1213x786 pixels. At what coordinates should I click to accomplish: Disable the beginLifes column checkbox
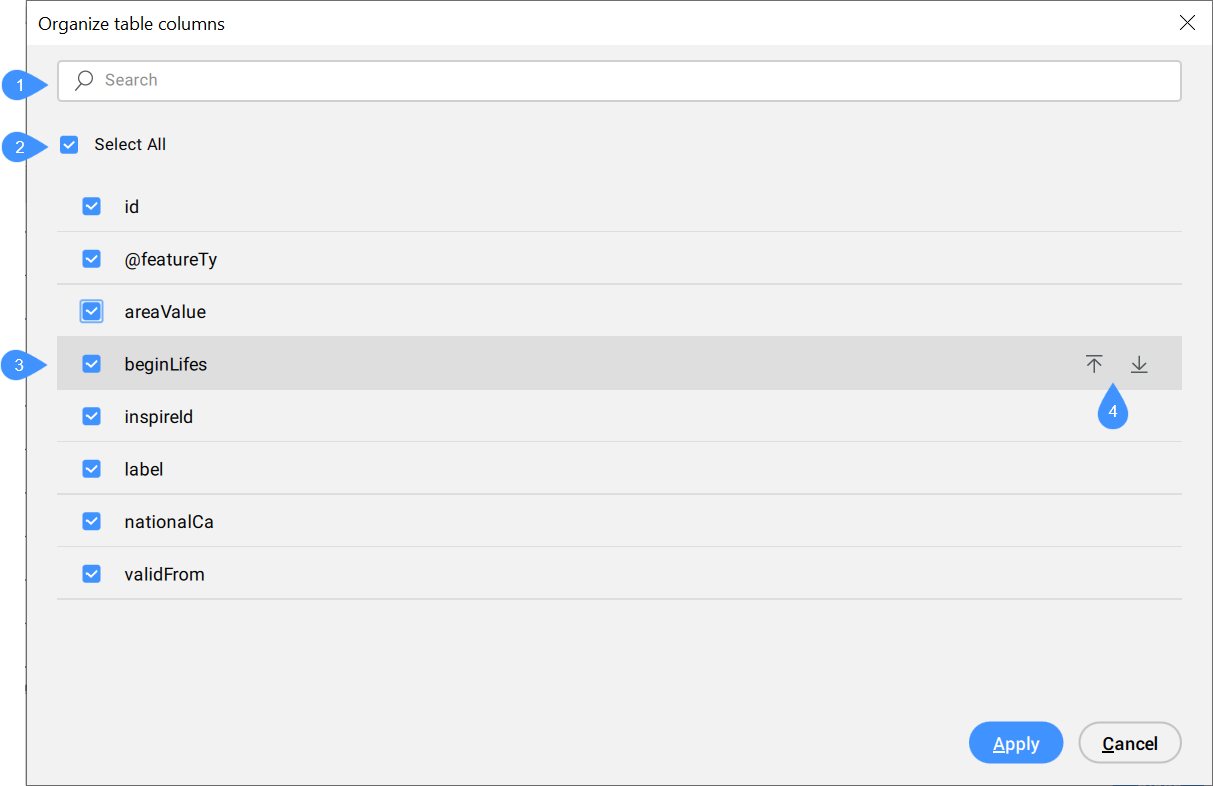(x=92, y=364)
